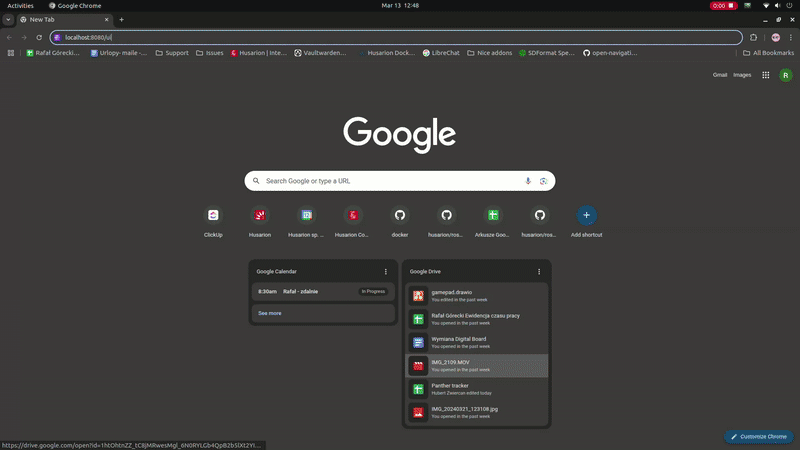This screenshot has height=450, width=800.
Task: Click the Customize Chrome button
Action: pos(759,437)
